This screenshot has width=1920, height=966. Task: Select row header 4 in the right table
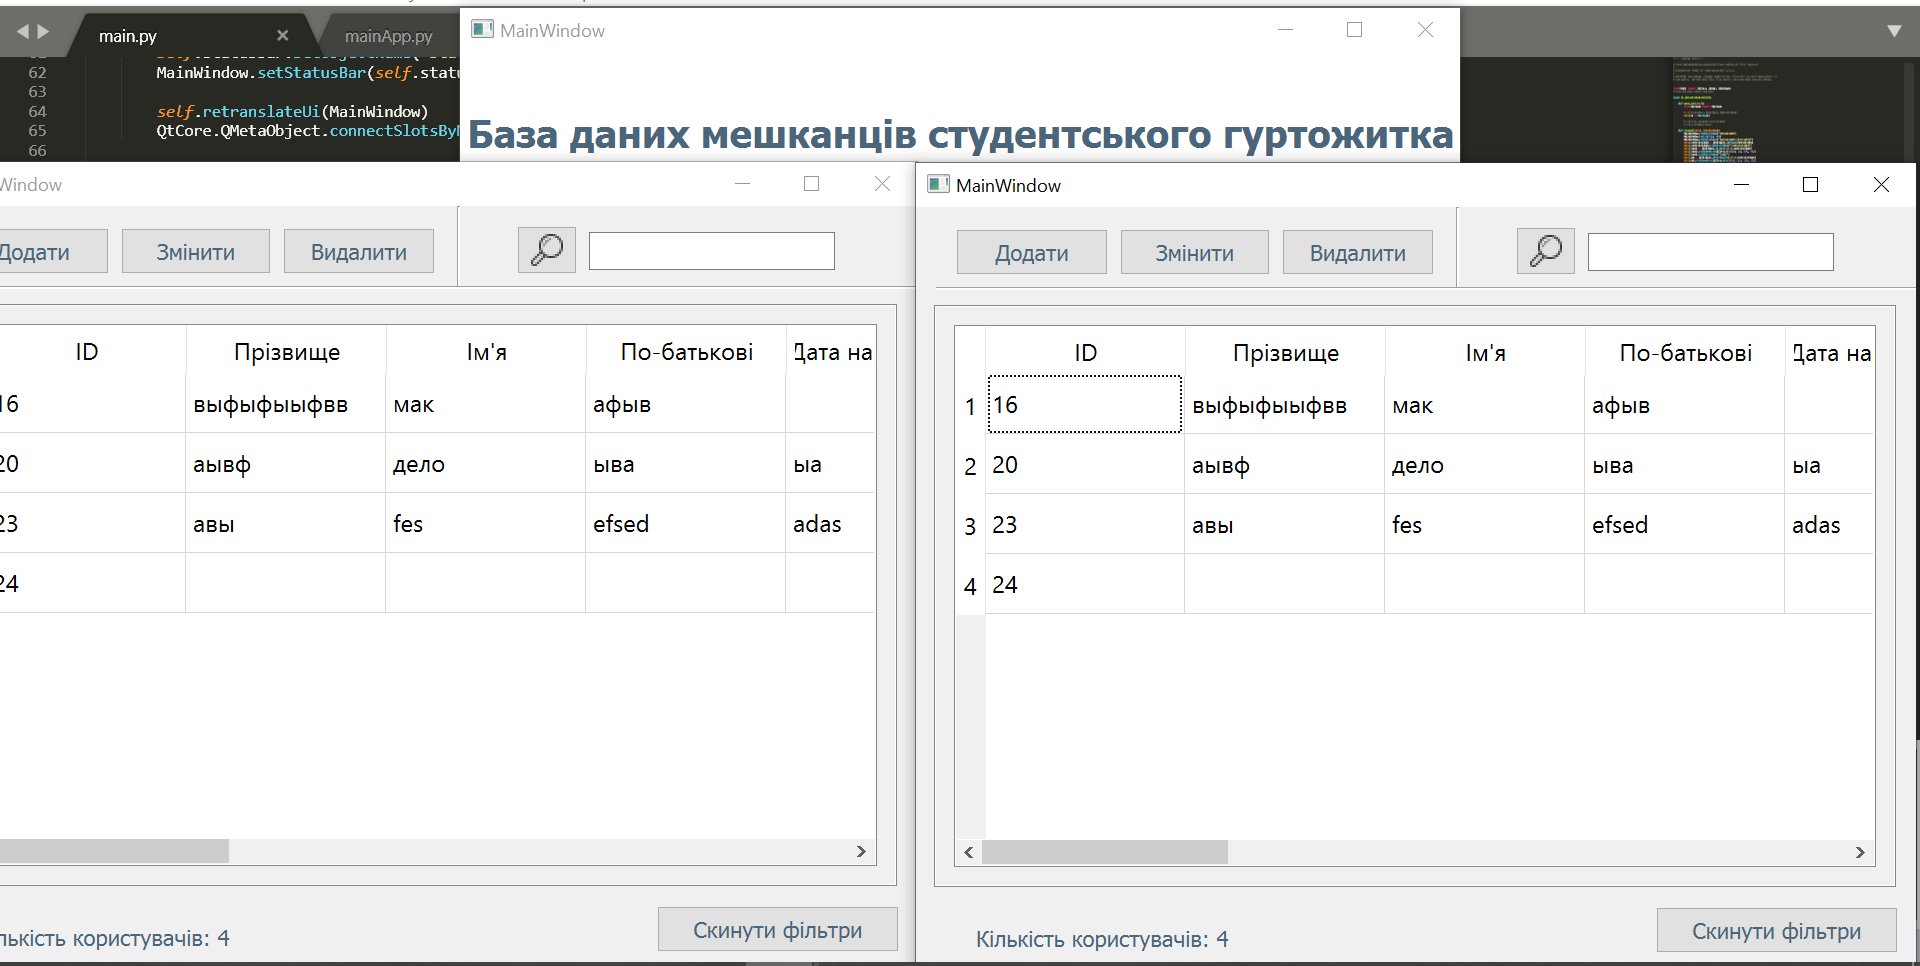(970, 586)
